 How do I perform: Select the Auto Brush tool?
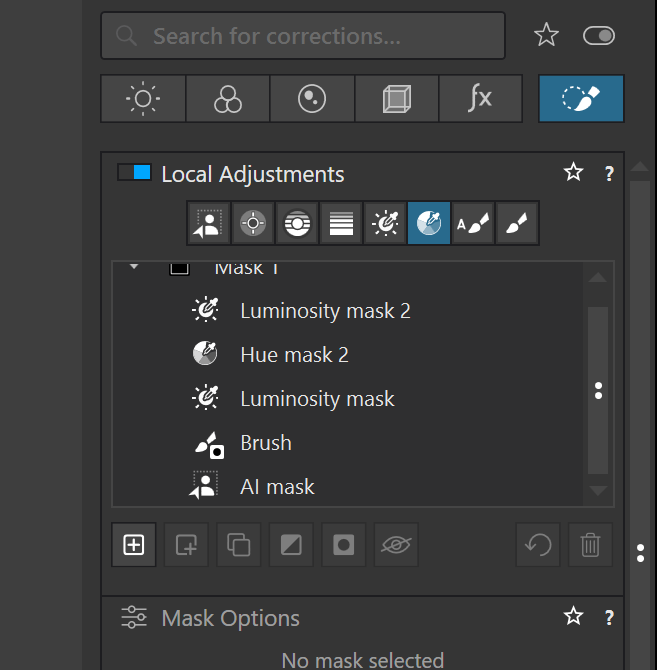472,223
